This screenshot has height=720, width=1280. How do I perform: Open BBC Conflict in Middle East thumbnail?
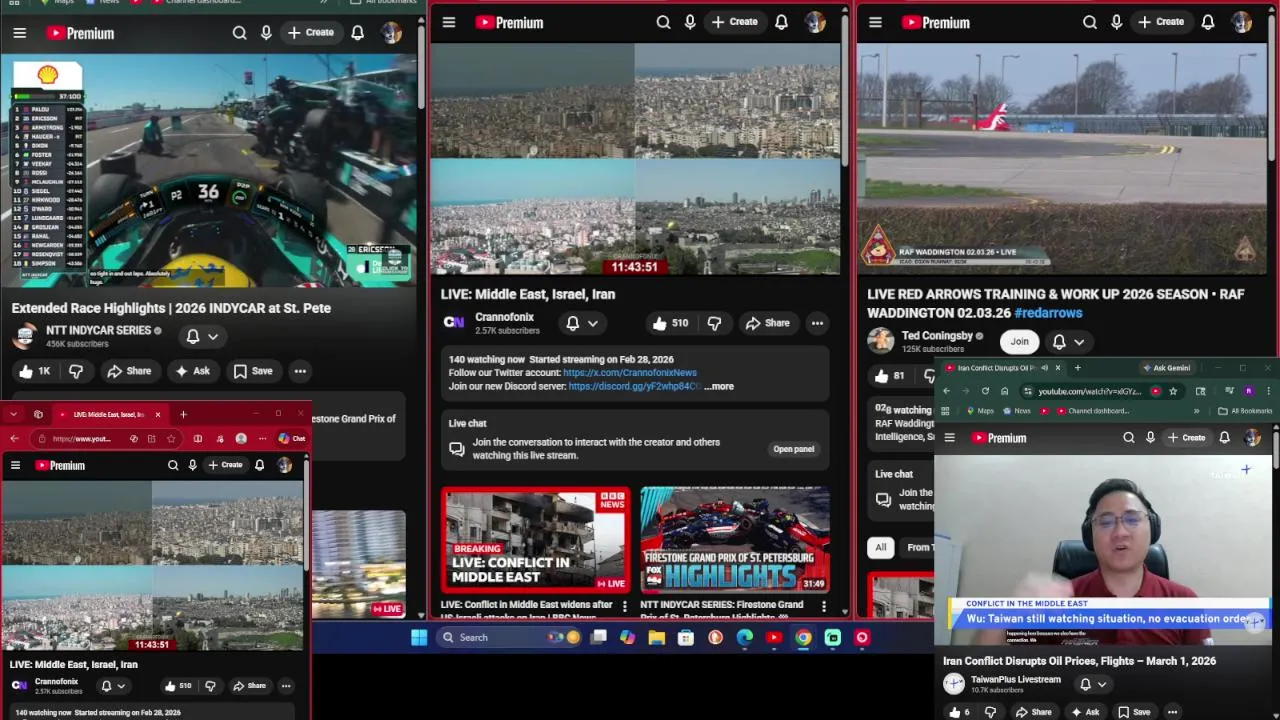pyautogui.click(x=536, y=539)
